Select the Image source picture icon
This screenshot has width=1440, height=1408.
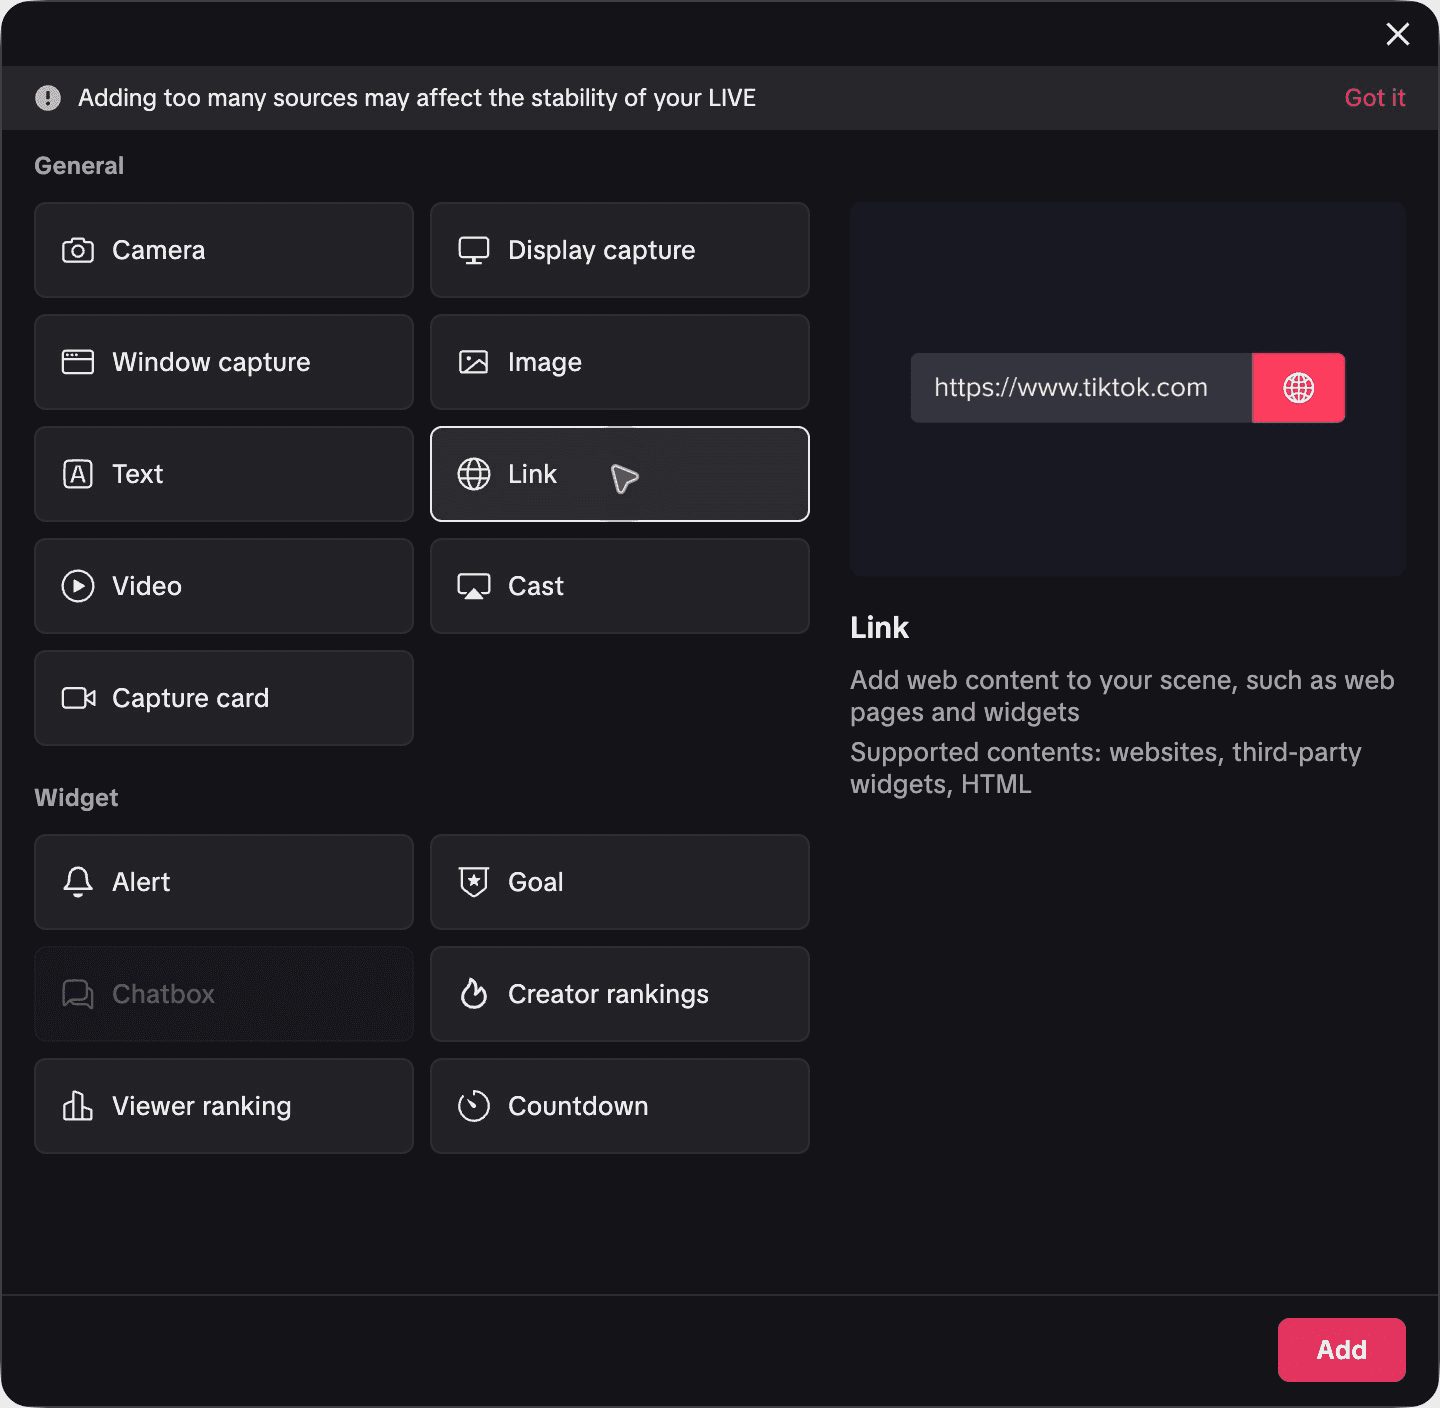click(474, 362)
